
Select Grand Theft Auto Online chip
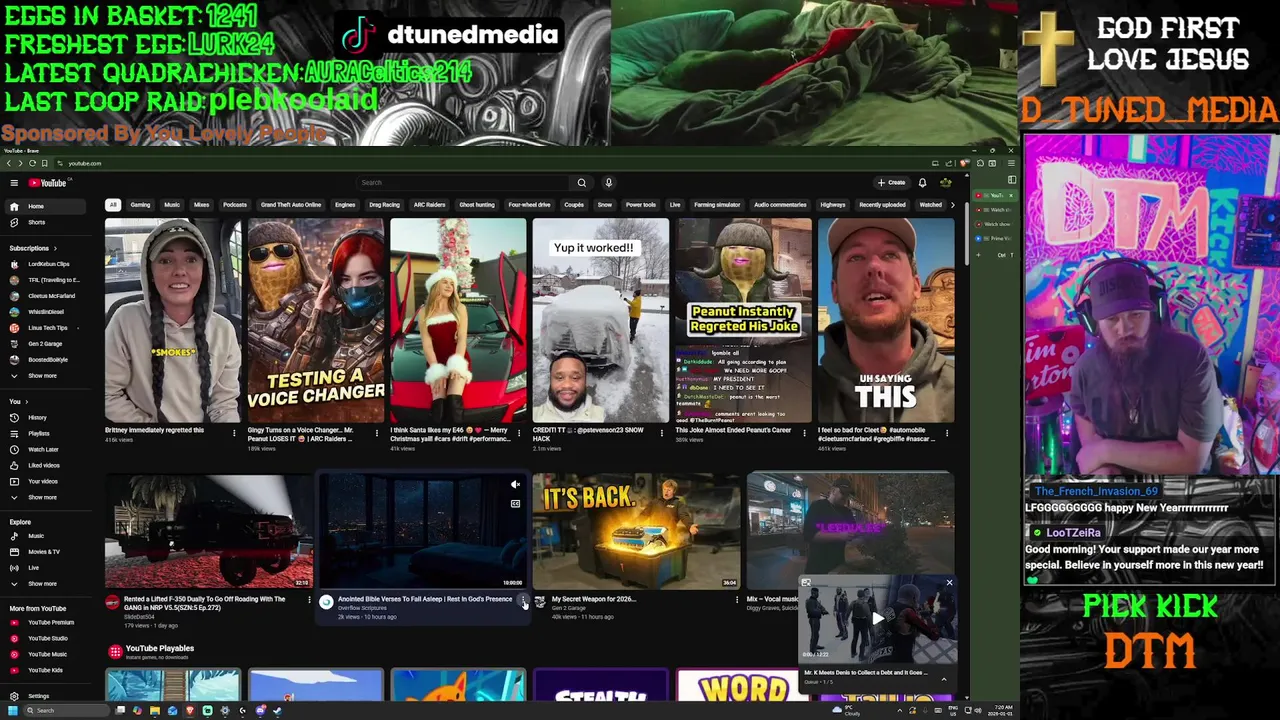coord(291,205)
